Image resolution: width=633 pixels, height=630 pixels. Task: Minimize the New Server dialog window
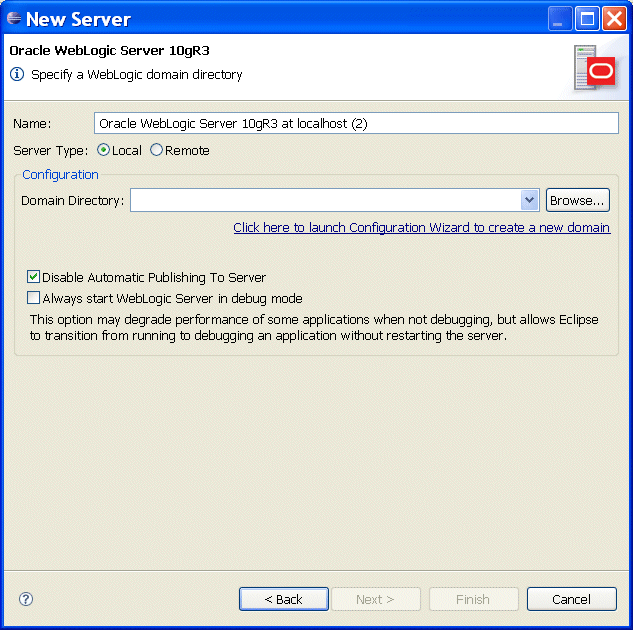(560, 19)
